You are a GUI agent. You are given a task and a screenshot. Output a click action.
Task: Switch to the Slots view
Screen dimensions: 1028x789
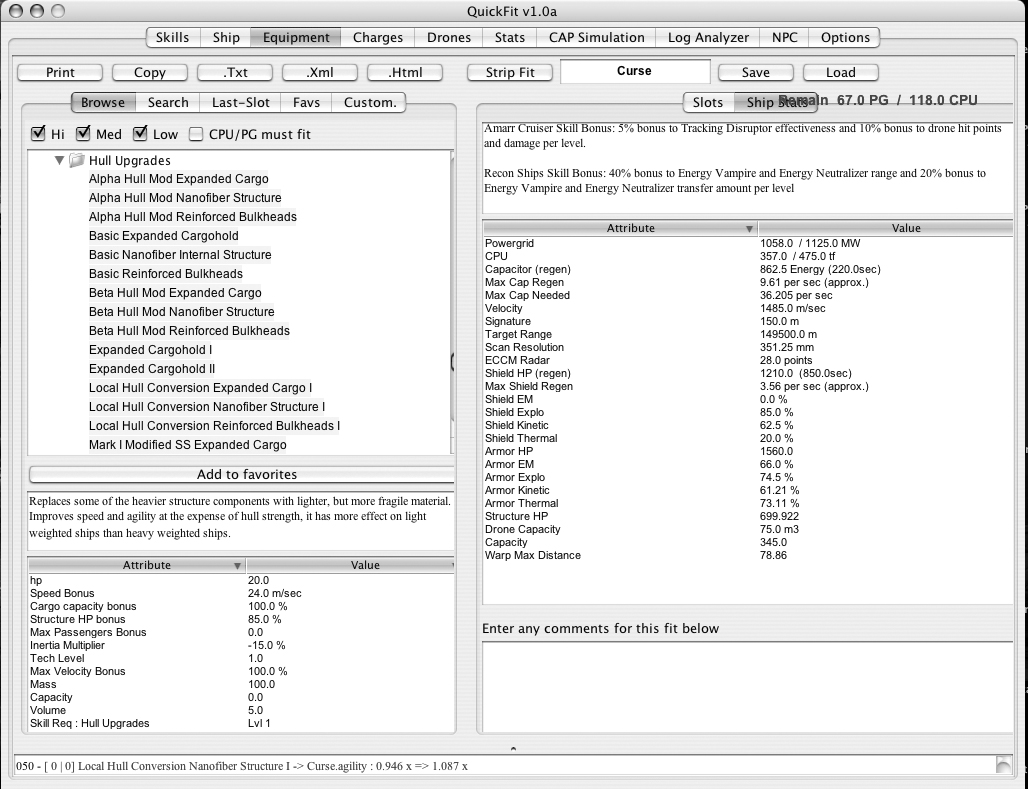click(708, 102)
